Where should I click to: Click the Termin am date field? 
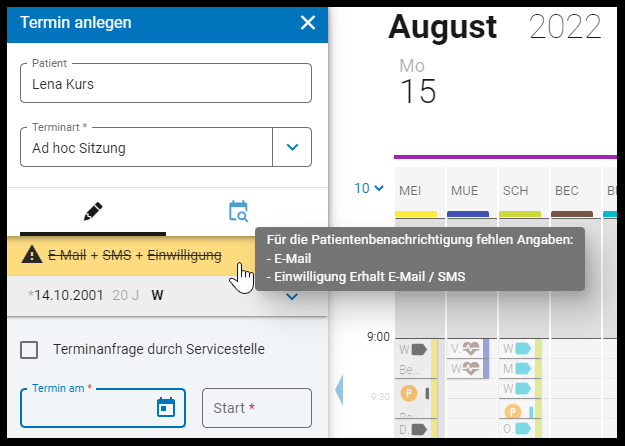tap(103, 408)
